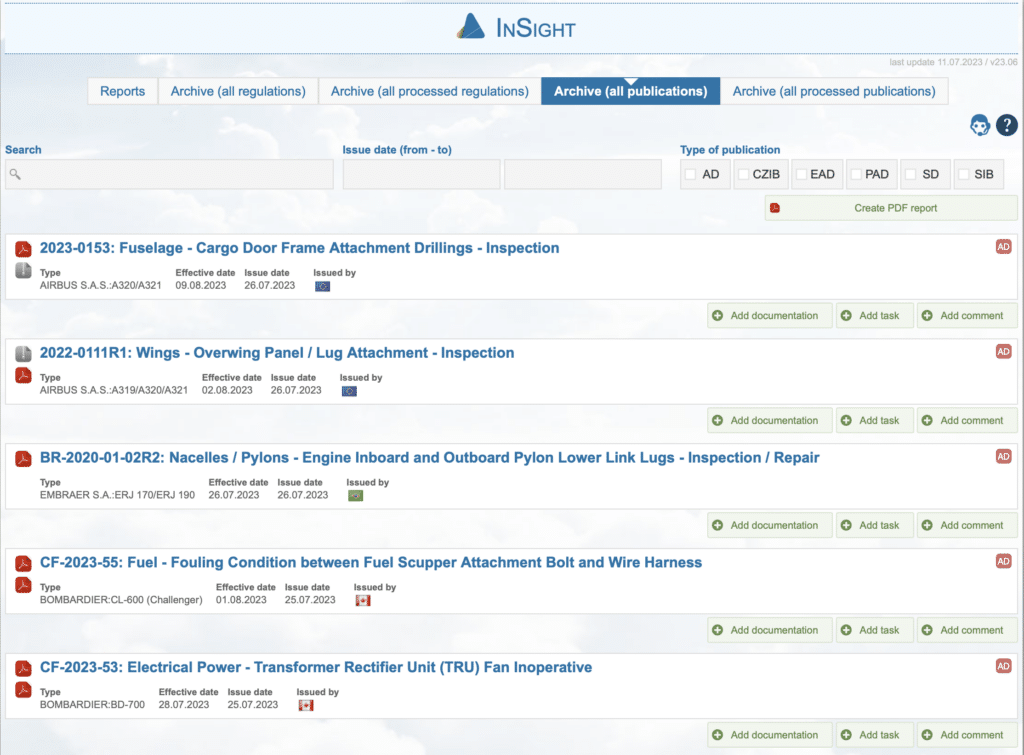Click the Canada flag for CF-2023-53
1024x755 pixels.
point(306,705)
